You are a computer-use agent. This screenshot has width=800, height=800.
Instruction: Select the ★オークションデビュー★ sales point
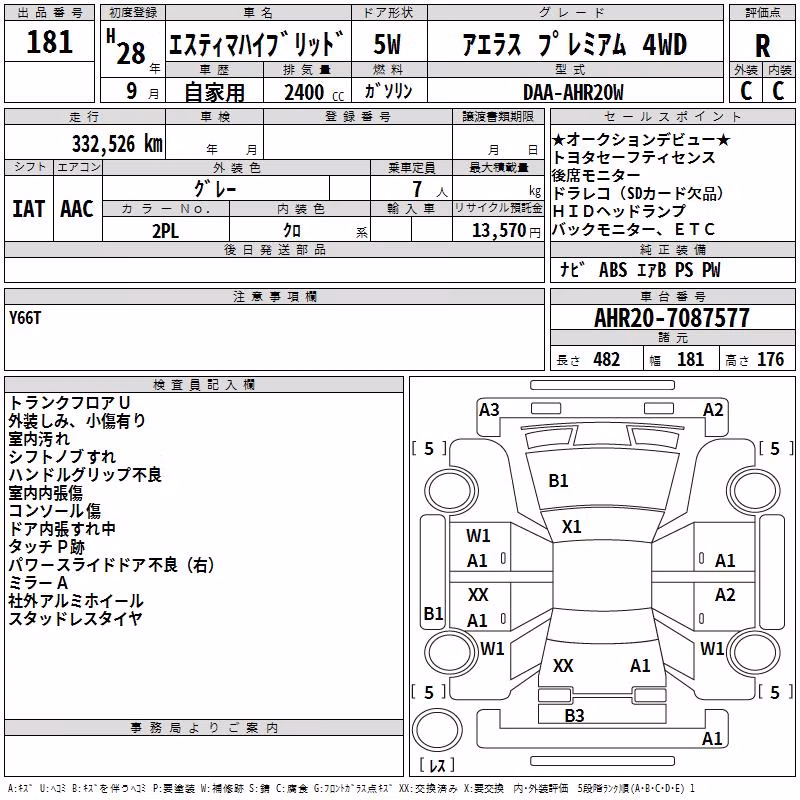pos(641,139)
